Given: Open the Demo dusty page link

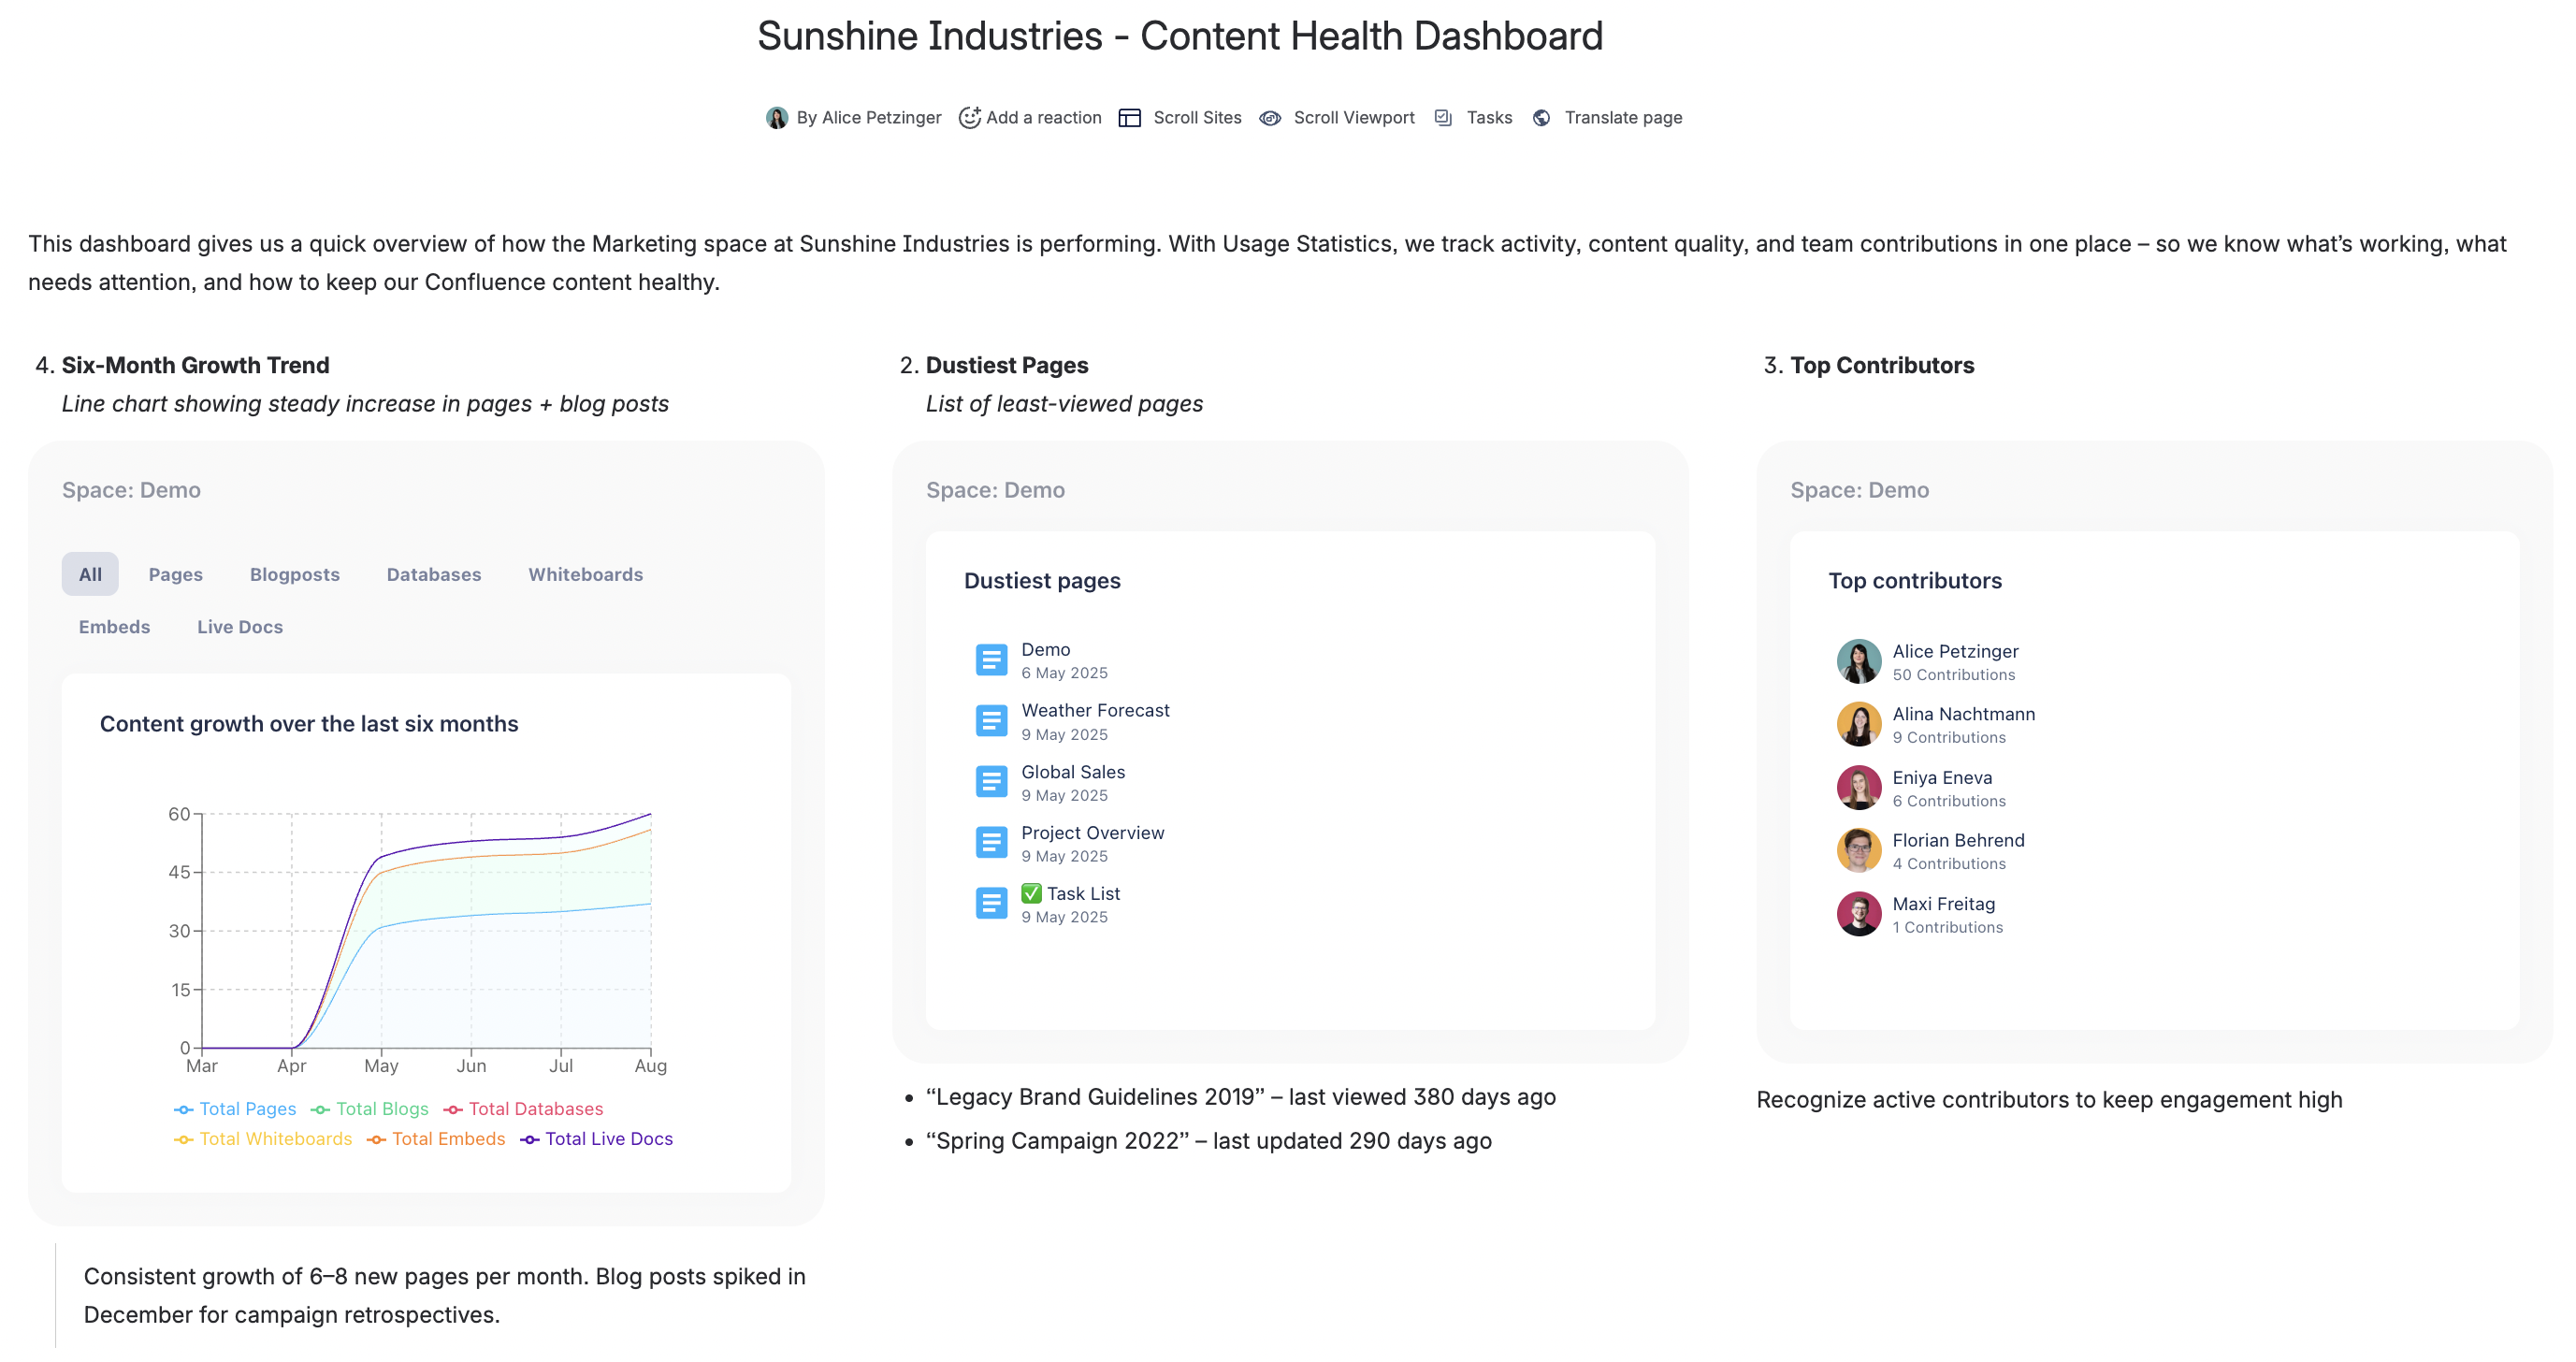Looking at the screenshot, I should [x=1045, y=650].
